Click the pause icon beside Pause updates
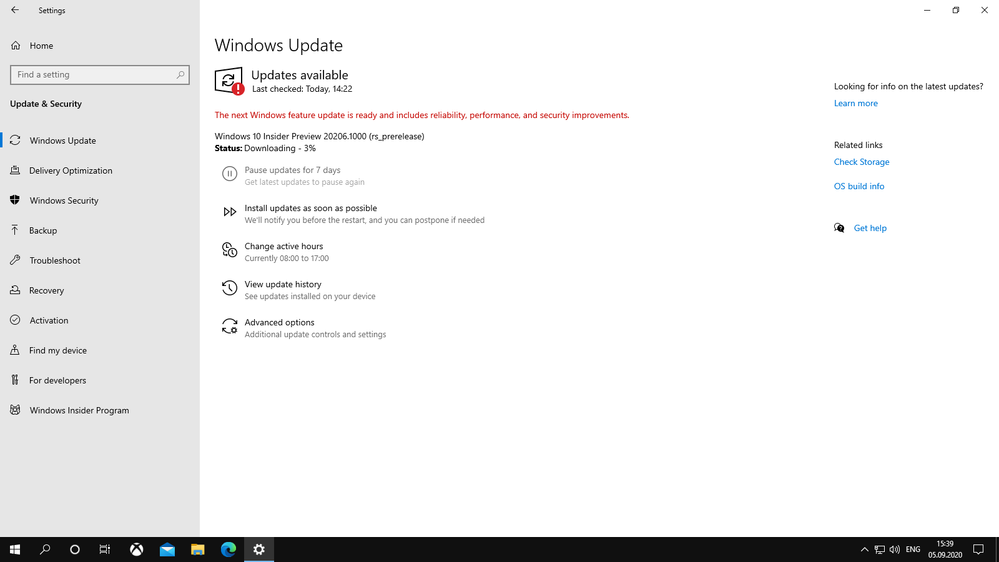 coord(229,173)
